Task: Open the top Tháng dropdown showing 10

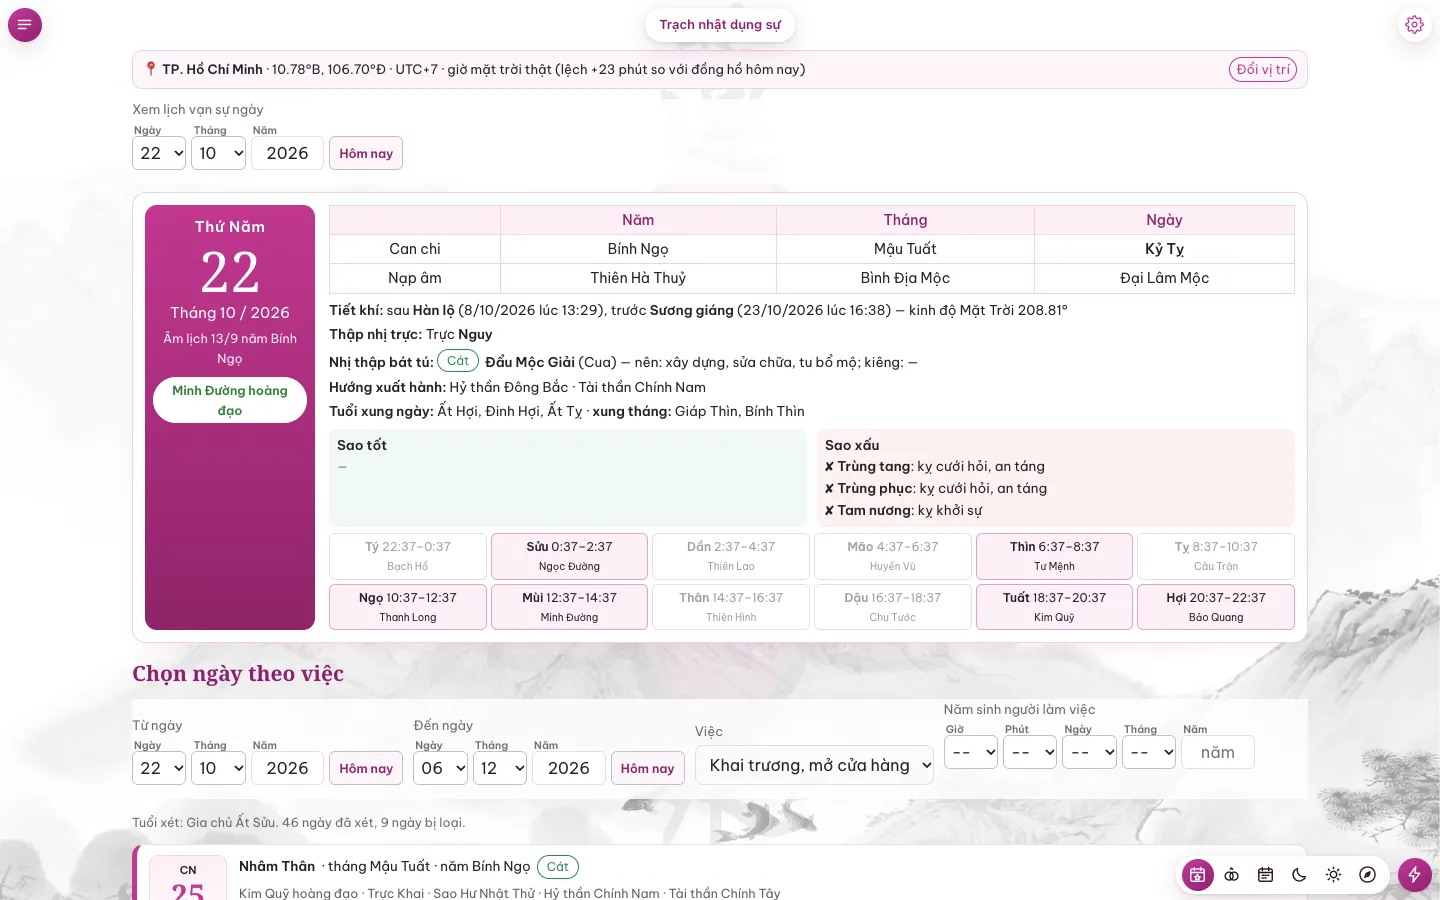Action: click(219, 153)
